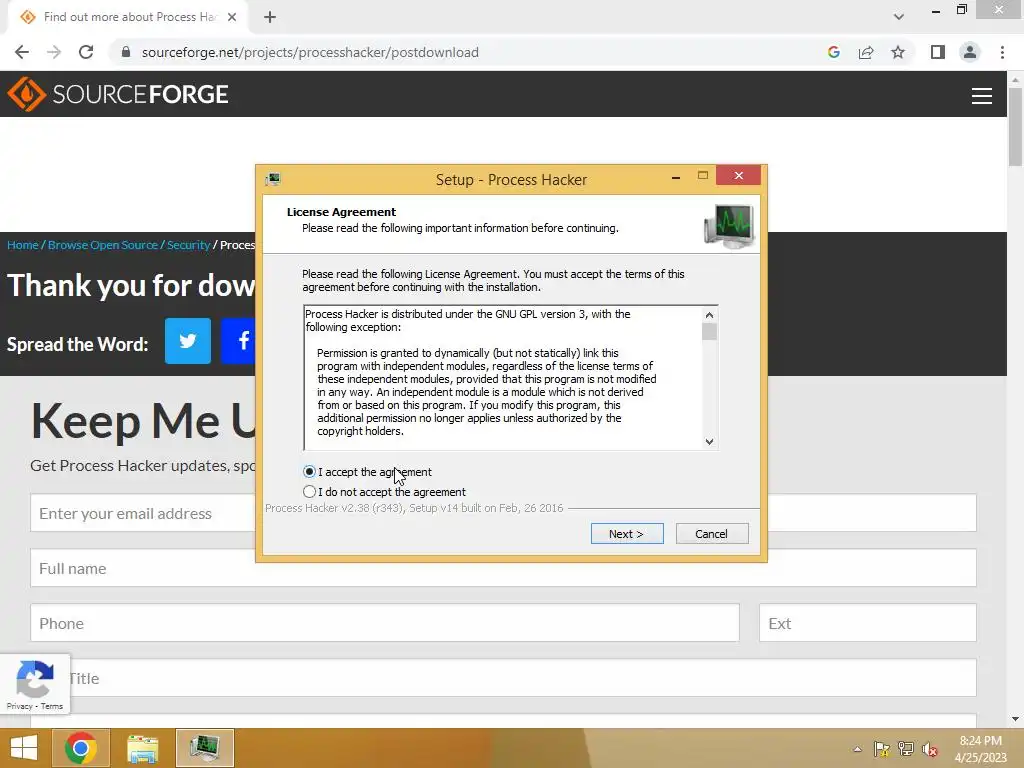Open the volume tray icon
The image size is (1024, 768).
click(x=930, y=749)
